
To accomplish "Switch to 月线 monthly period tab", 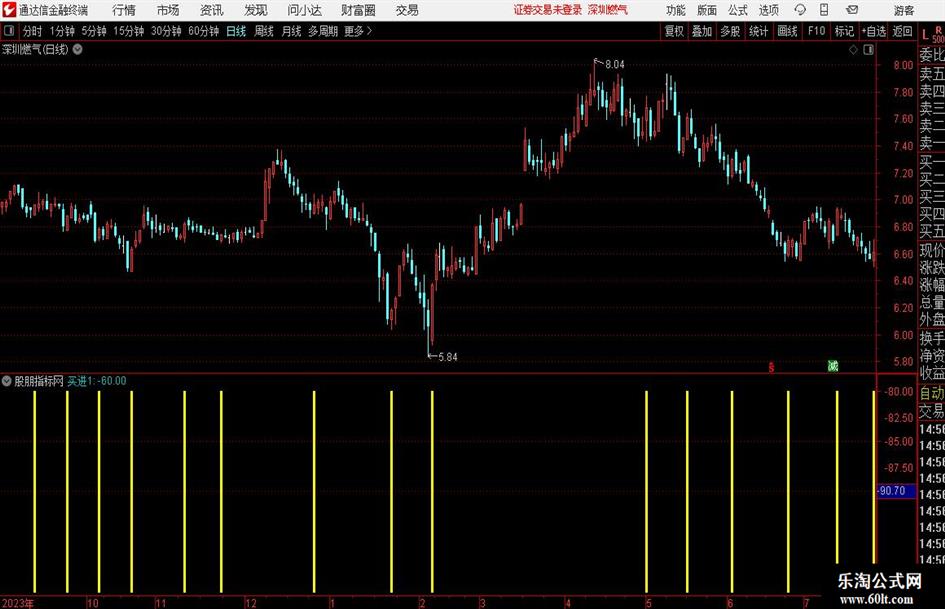I will [291, 31].
